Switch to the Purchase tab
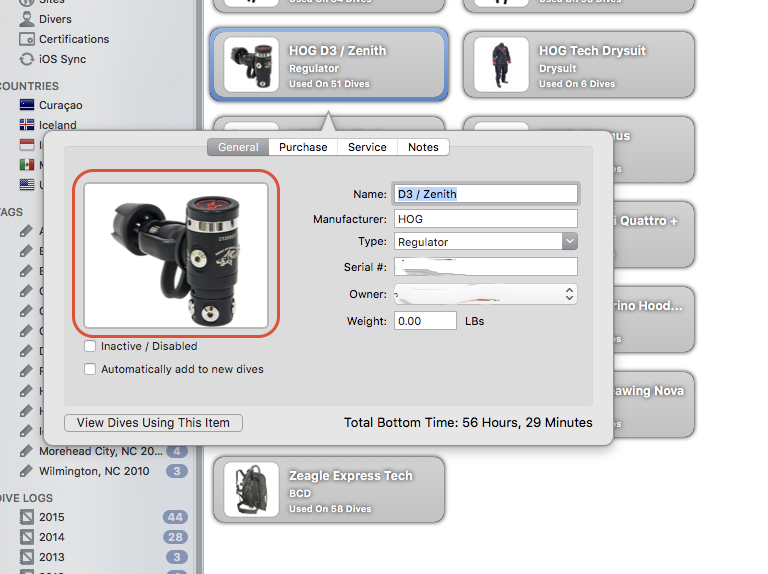This screenshot has width=768, height=574. click(x=303, y=147)
